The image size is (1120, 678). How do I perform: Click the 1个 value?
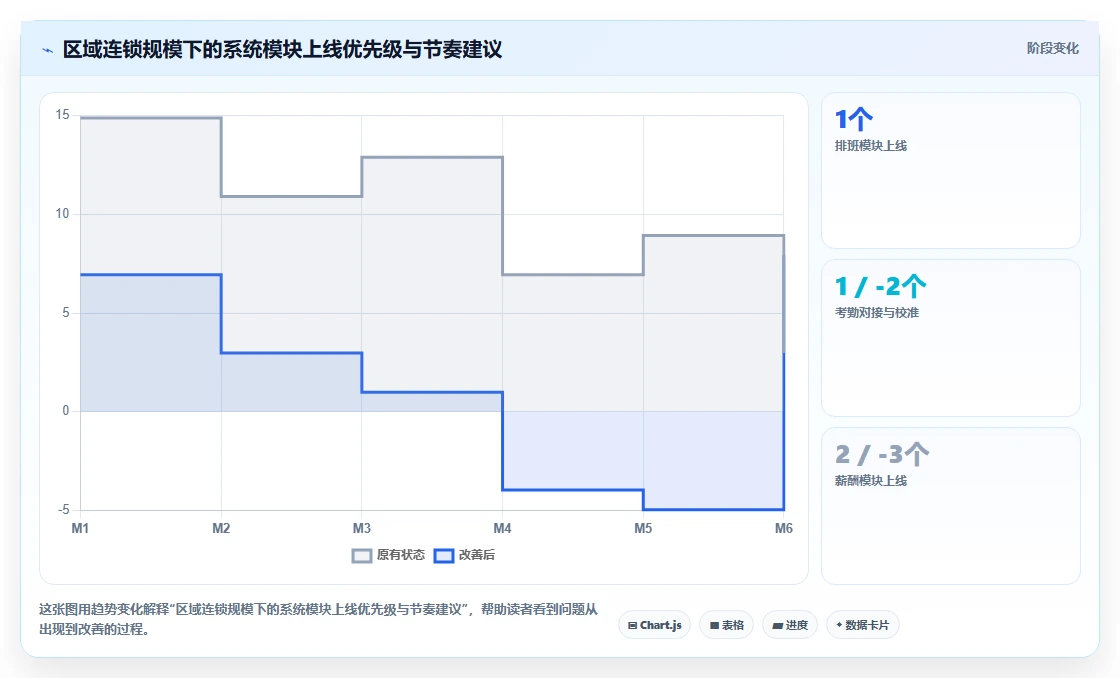pyautogui.click(x=854, y=119)
